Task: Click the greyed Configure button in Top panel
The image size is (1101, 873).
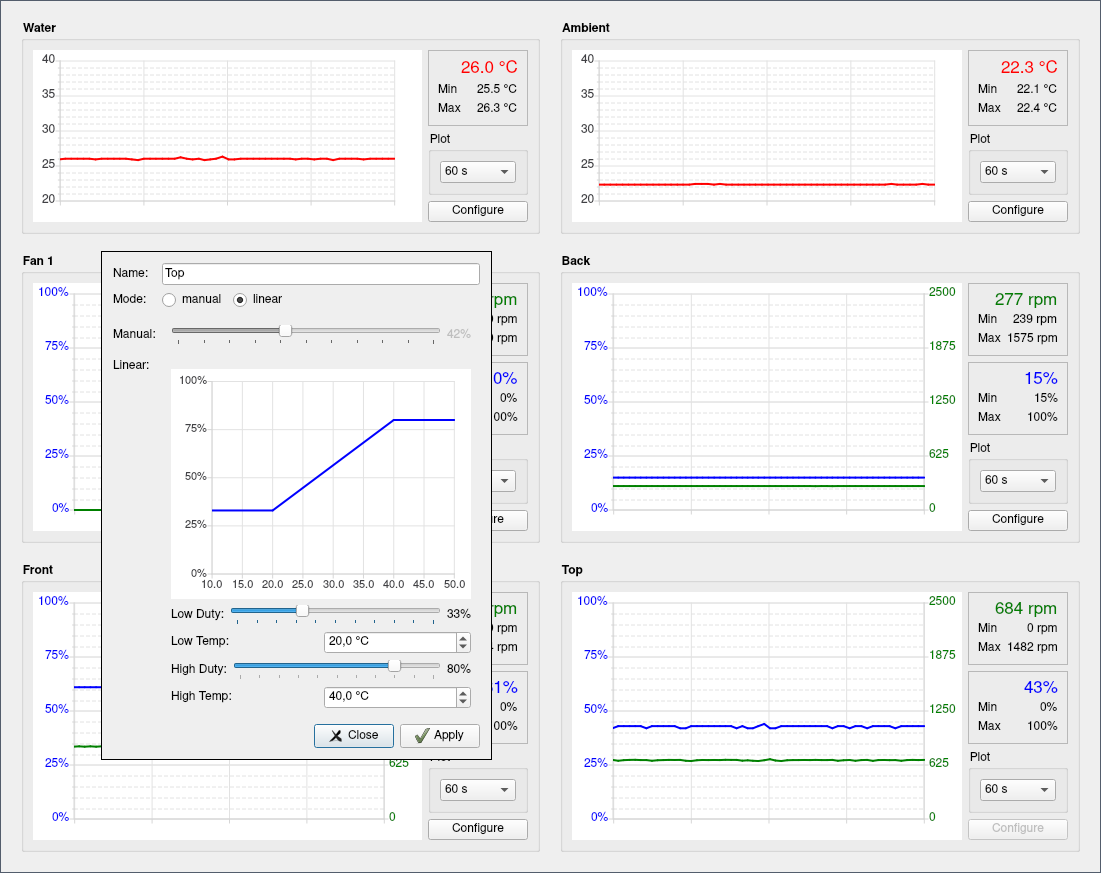Action: [1017, 829]
